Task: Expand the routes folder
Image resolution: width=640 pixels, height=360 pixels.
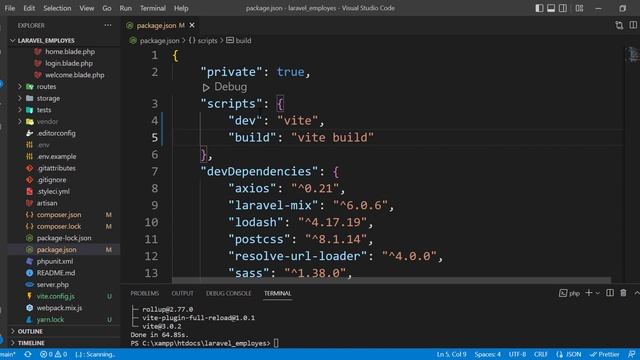Action: [x=46, y=87]
